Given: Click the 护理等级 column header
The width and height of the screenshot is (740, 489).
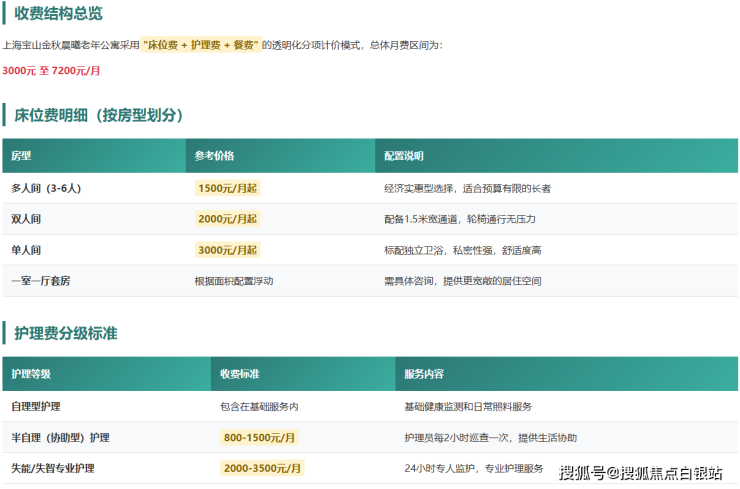Looking at the screenshot, I should pos(31,374).
